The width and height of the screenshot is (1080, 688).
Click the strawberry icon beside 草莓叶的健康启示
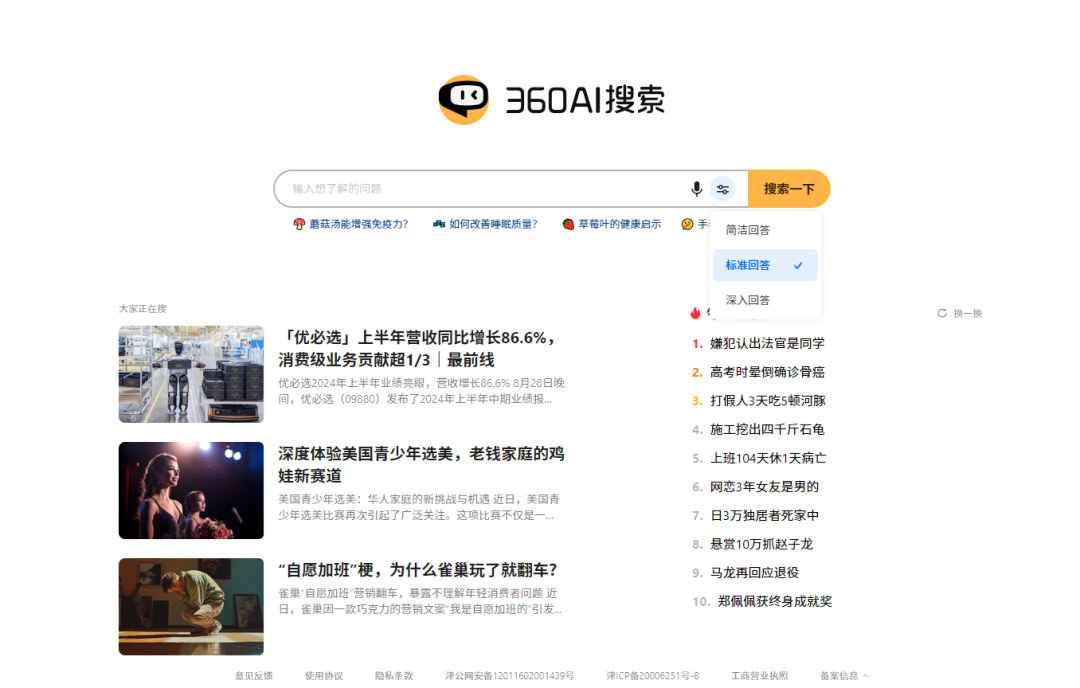568,225
